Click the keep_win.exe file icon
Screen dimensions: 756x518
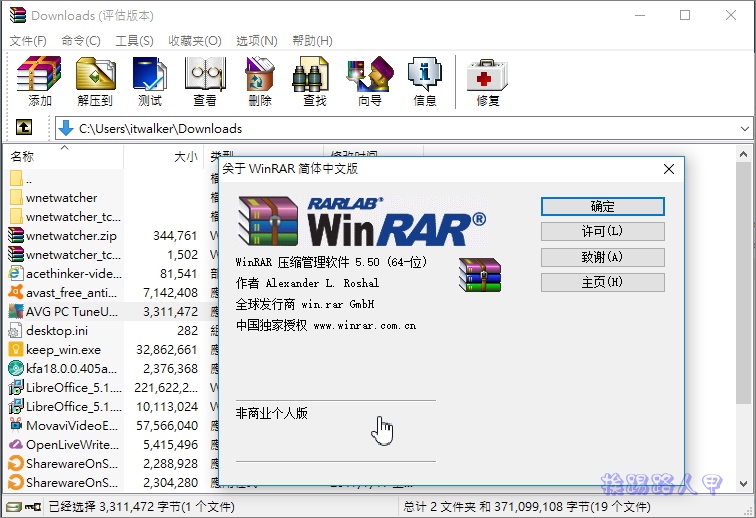(x=16, y=349)
